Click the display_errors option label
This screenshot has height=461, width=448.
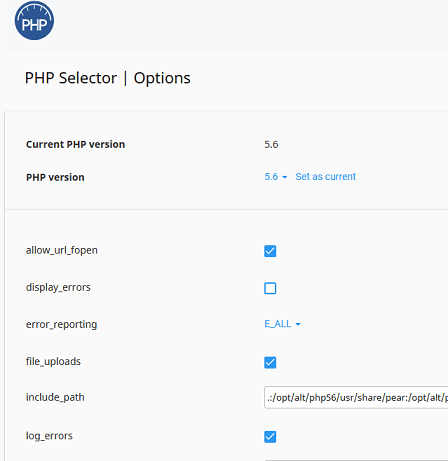(x=58, y=287)
